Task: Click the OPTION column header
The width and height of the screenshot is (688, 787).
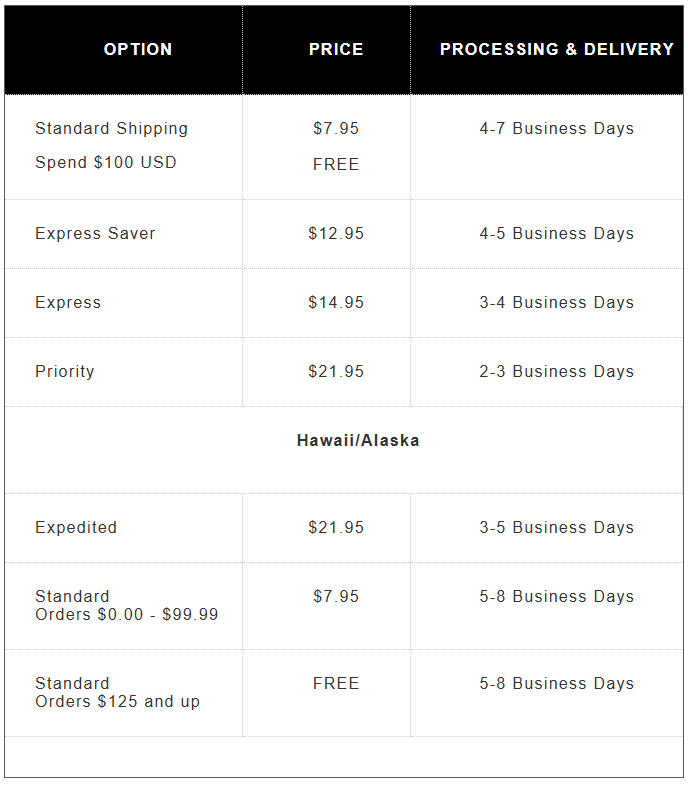Action: 138,49
